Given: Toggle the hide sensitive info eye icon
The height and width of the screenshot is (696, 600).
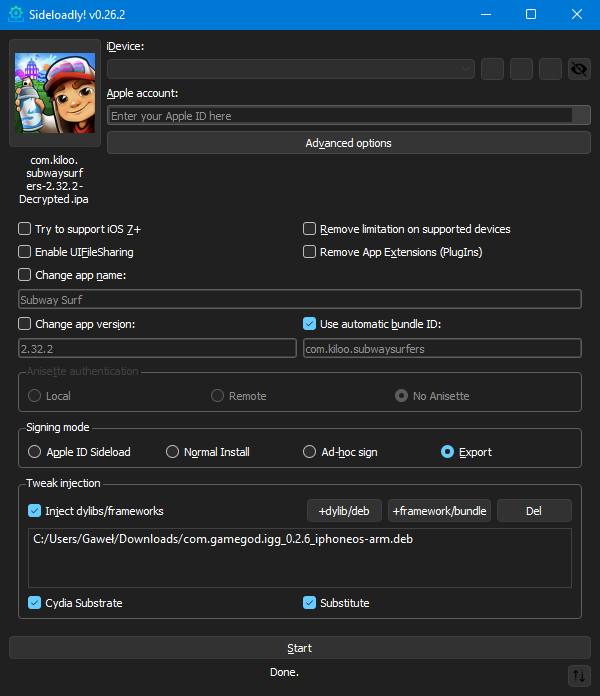Looking at the screenshot, I should (x=579, y=69).
